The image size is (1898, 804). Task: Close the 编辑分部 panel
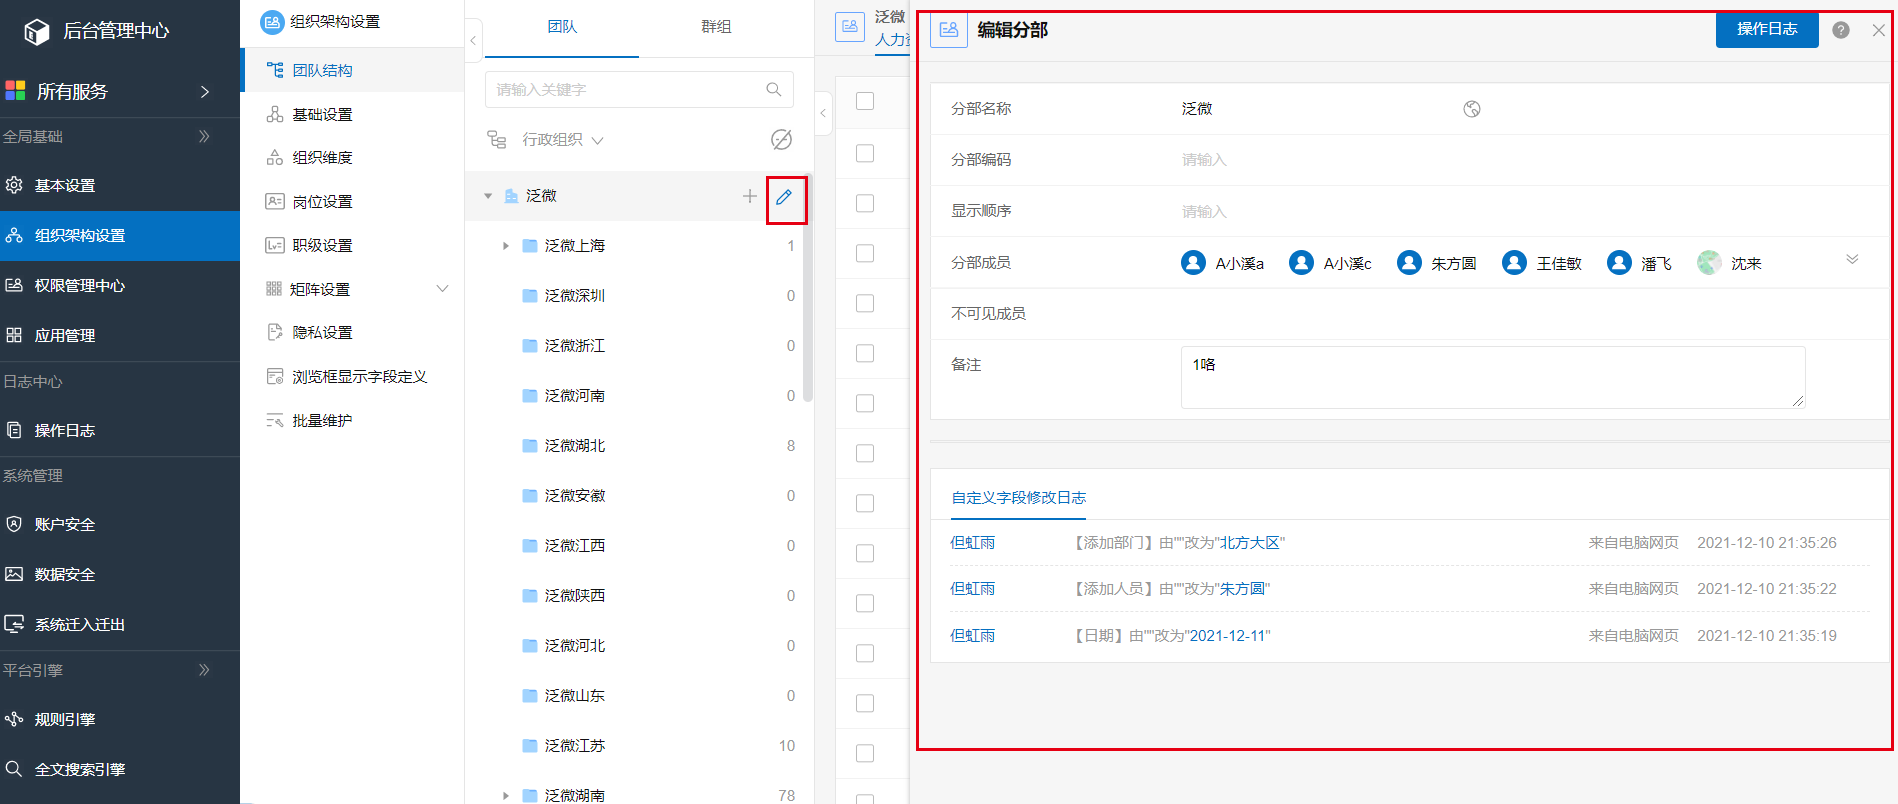pos(1879,30)
